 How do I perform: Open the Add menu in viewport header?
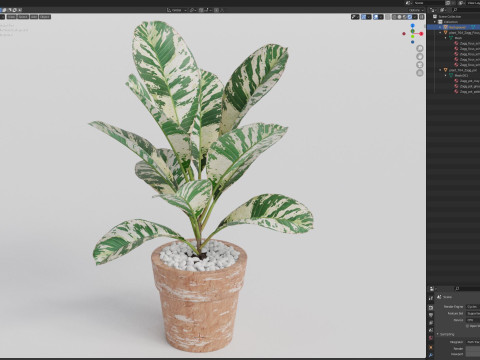[x=34, y=17]
